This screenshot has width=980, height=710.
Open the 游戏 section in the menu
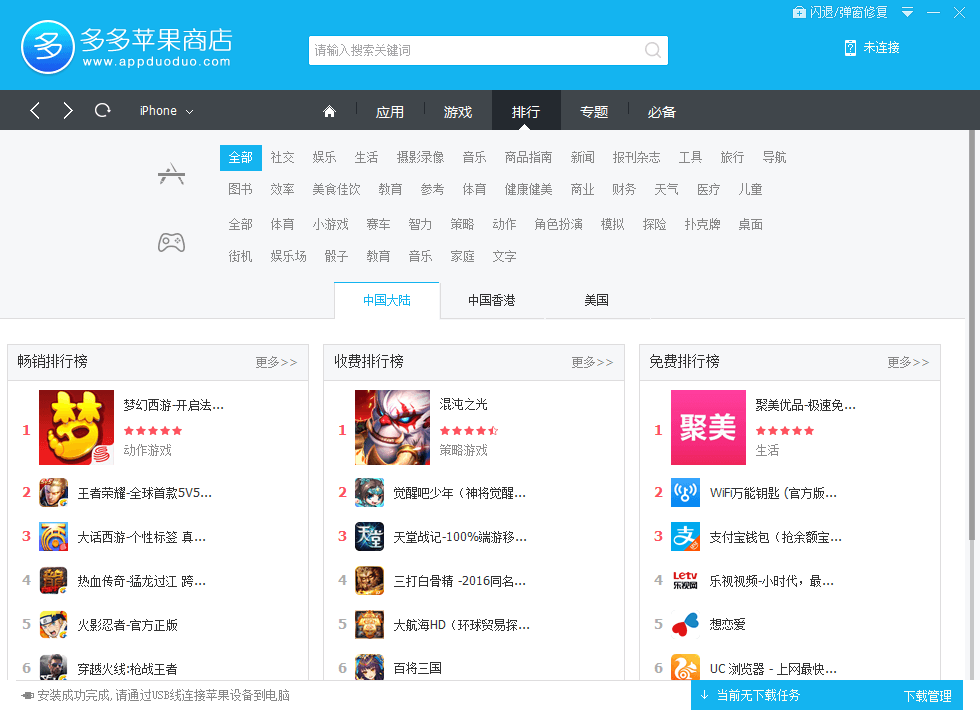pos(458,111)
